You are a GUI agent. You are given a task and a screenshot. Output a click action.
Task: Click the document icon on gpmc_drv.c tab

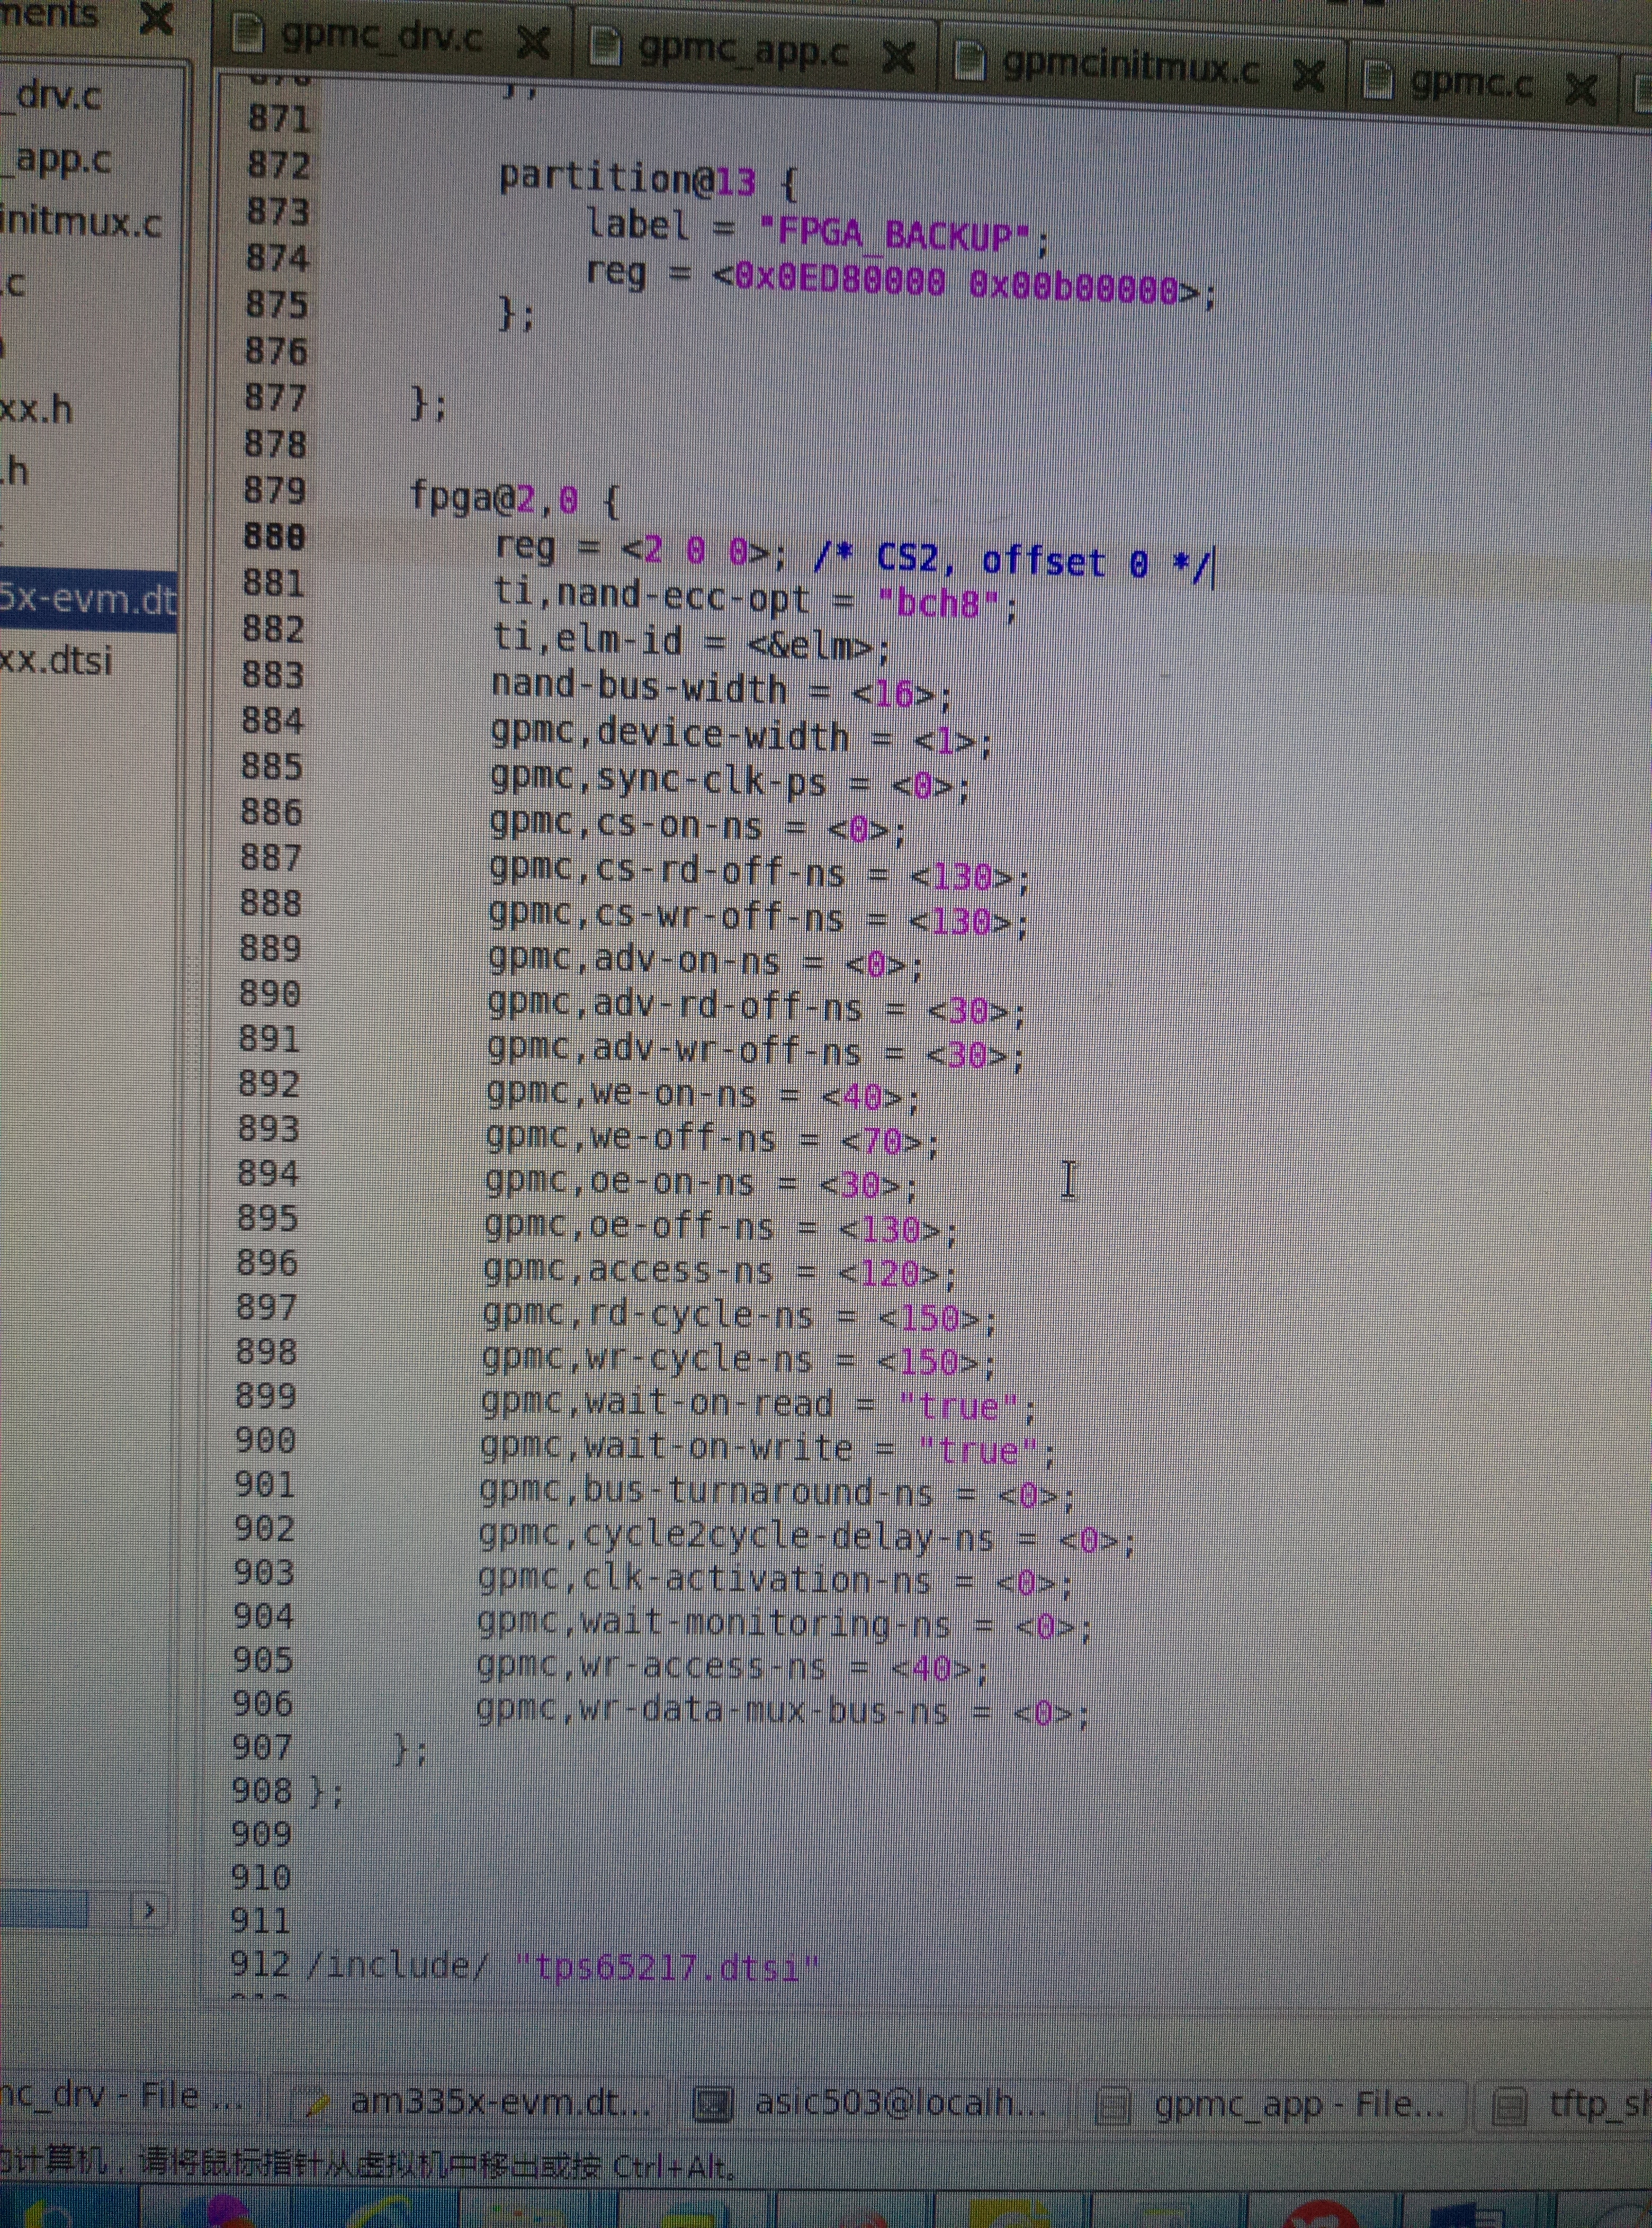click(247, 34)
